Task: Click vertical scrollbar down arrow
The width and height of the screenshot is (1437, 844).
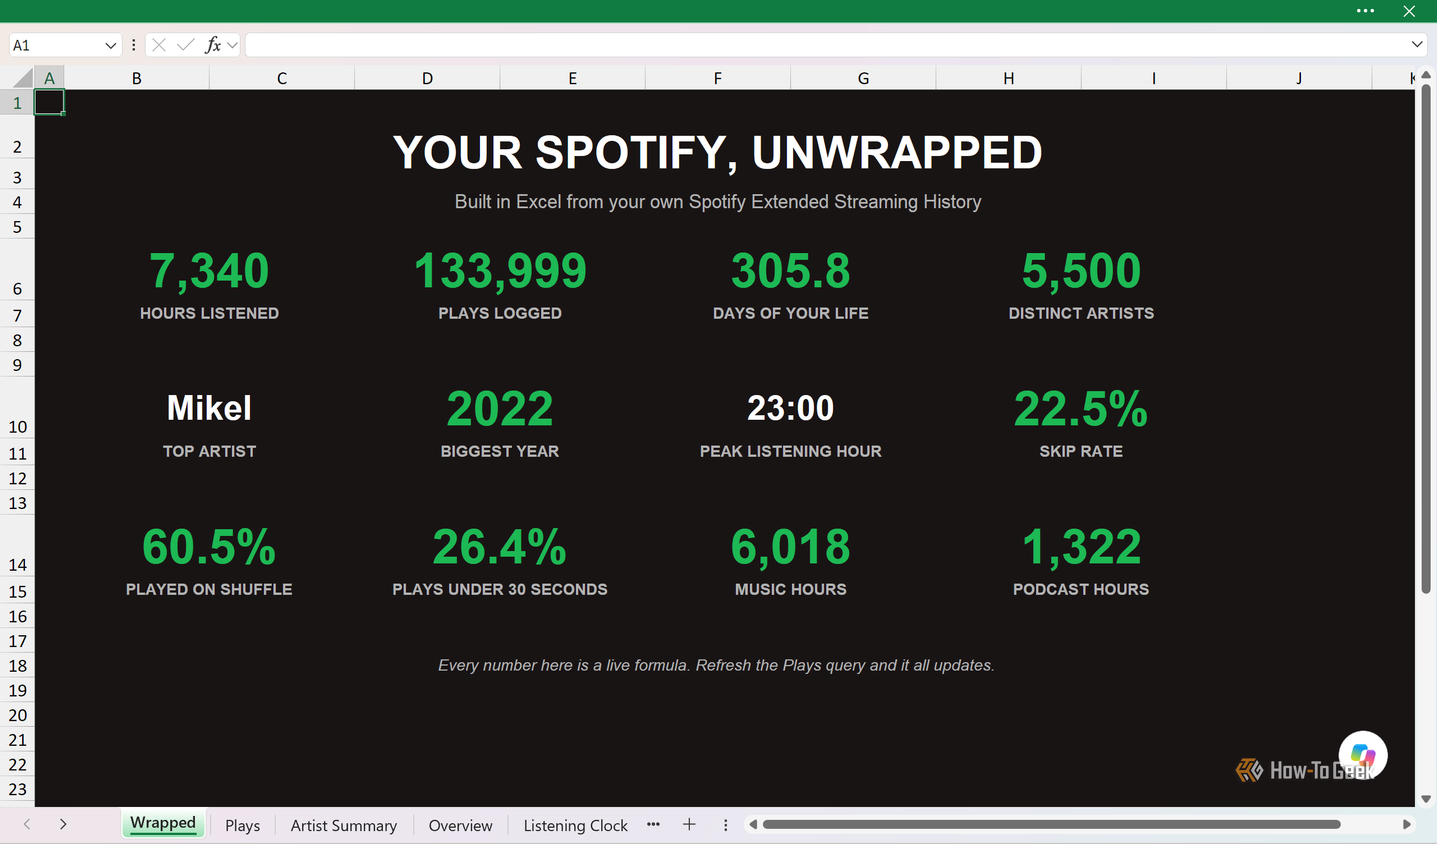Action: (1426, 799)
